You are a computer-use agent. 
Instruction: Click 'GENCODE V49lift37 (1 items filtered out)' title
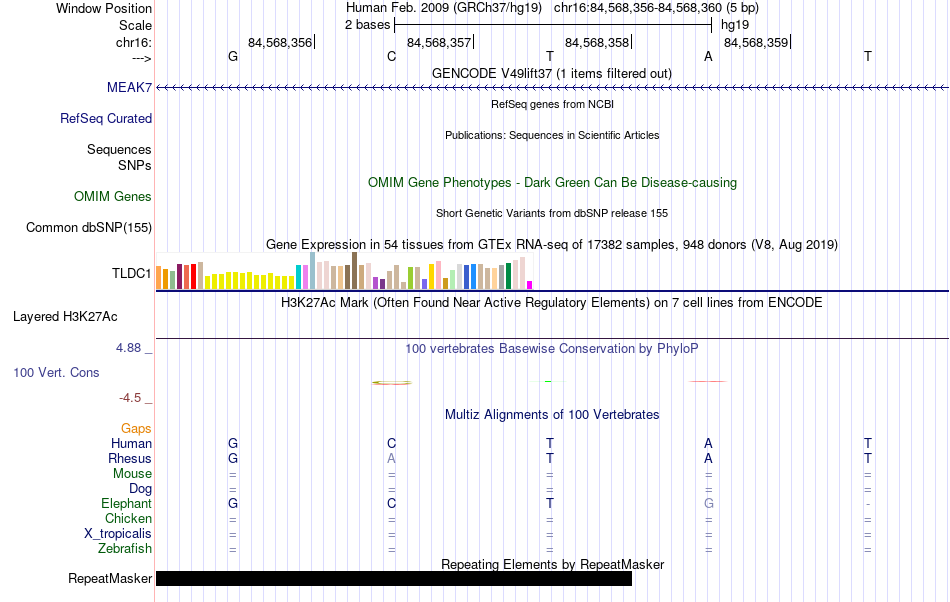point(552,73)
